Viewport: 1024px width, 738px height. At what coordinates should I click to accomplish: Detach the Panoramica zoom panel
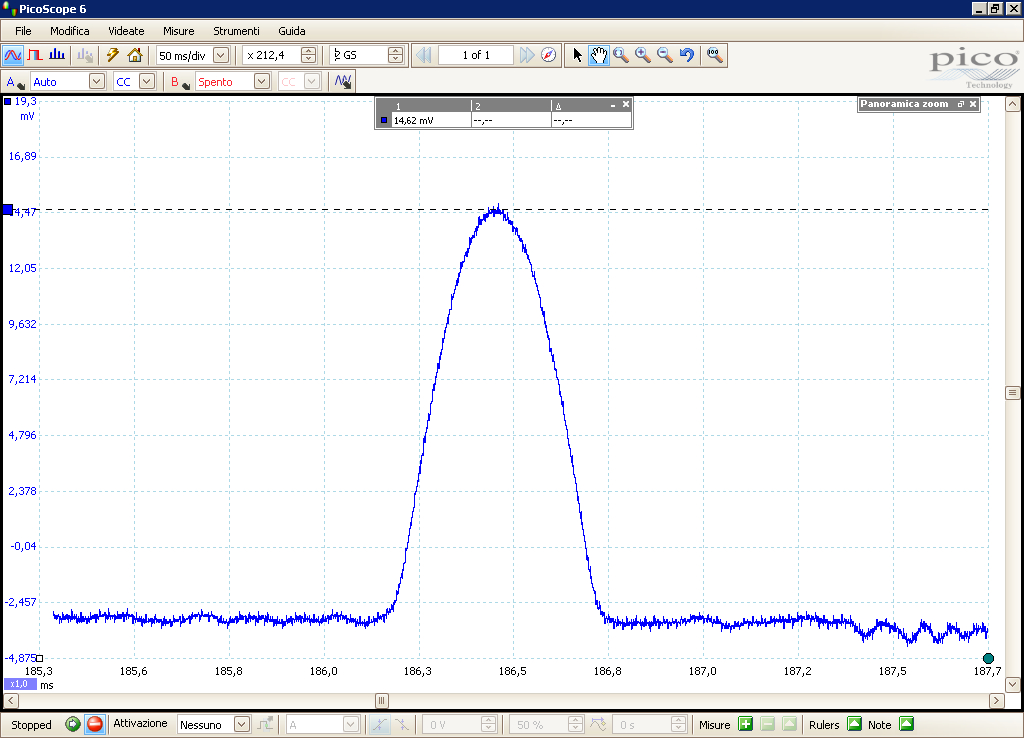[x=961, y=104]
